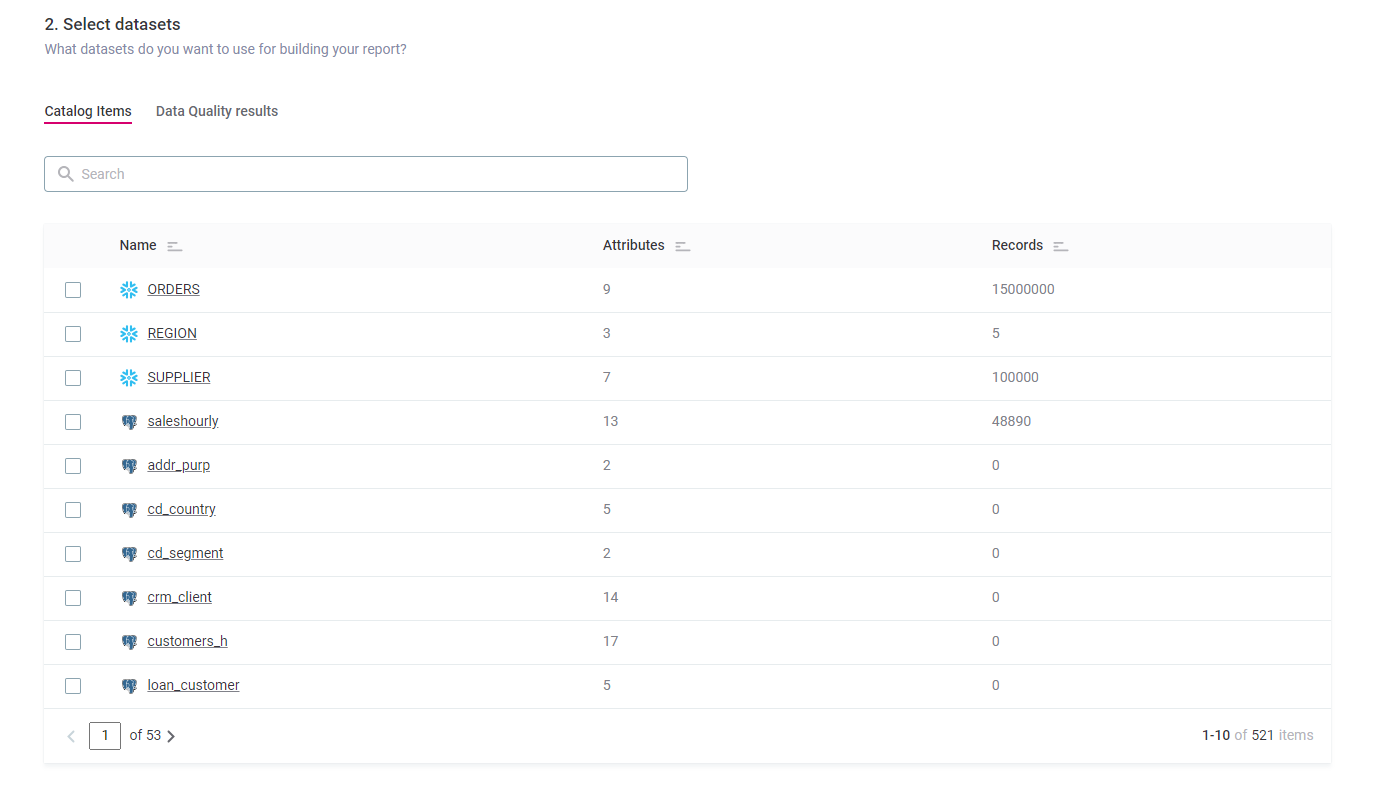Click the PostgreSQL elephant icon beside saleshourly

(129, 421)
